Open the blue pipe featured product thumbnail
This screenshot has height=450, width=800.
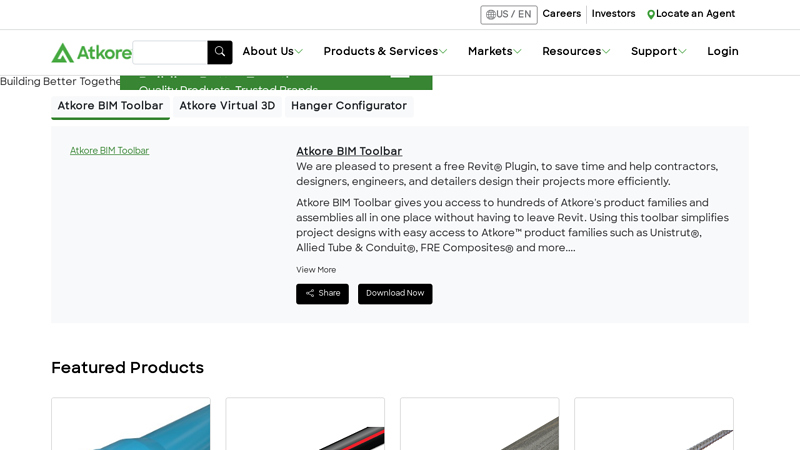(x=131, y=425)
